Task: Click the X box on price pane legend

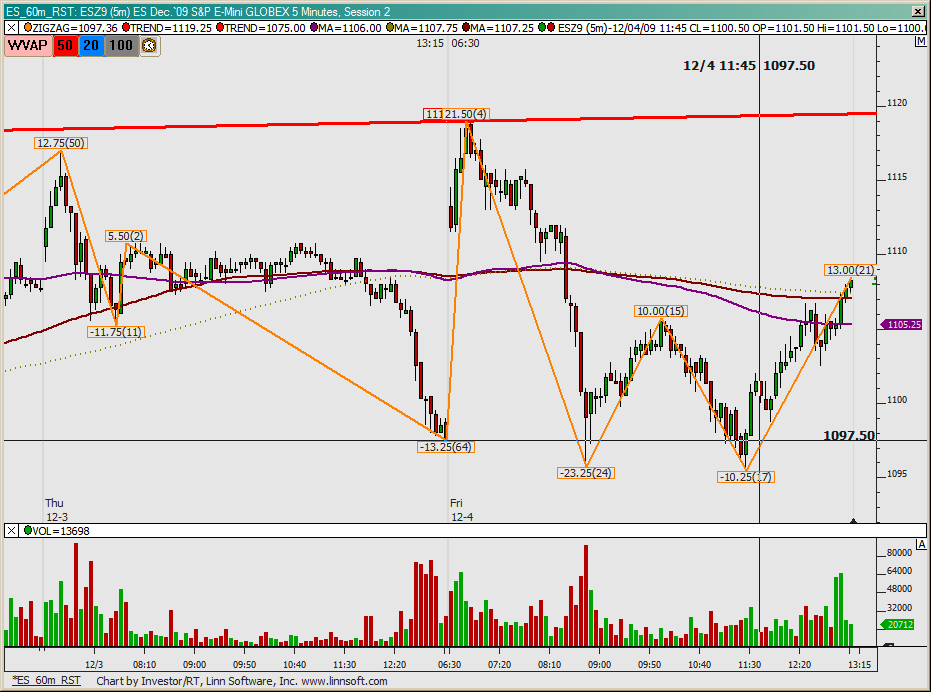Action: (x=11, y=29)
